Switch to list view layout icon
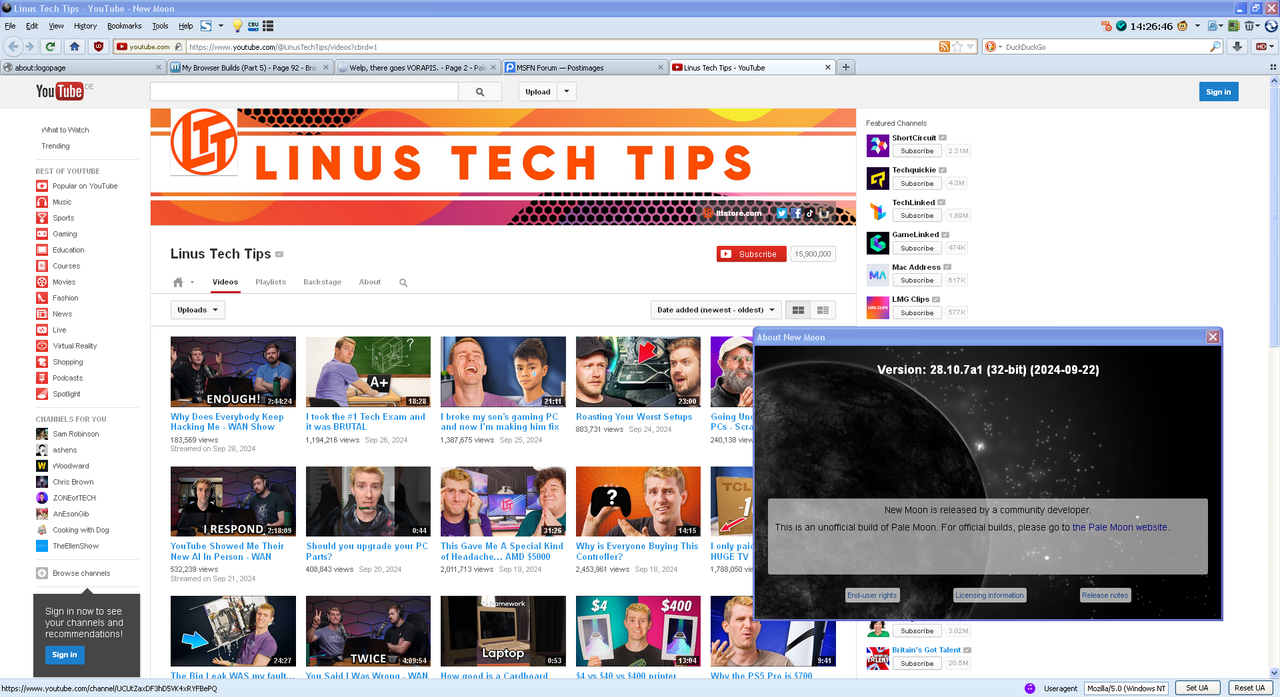 (823, 310)
